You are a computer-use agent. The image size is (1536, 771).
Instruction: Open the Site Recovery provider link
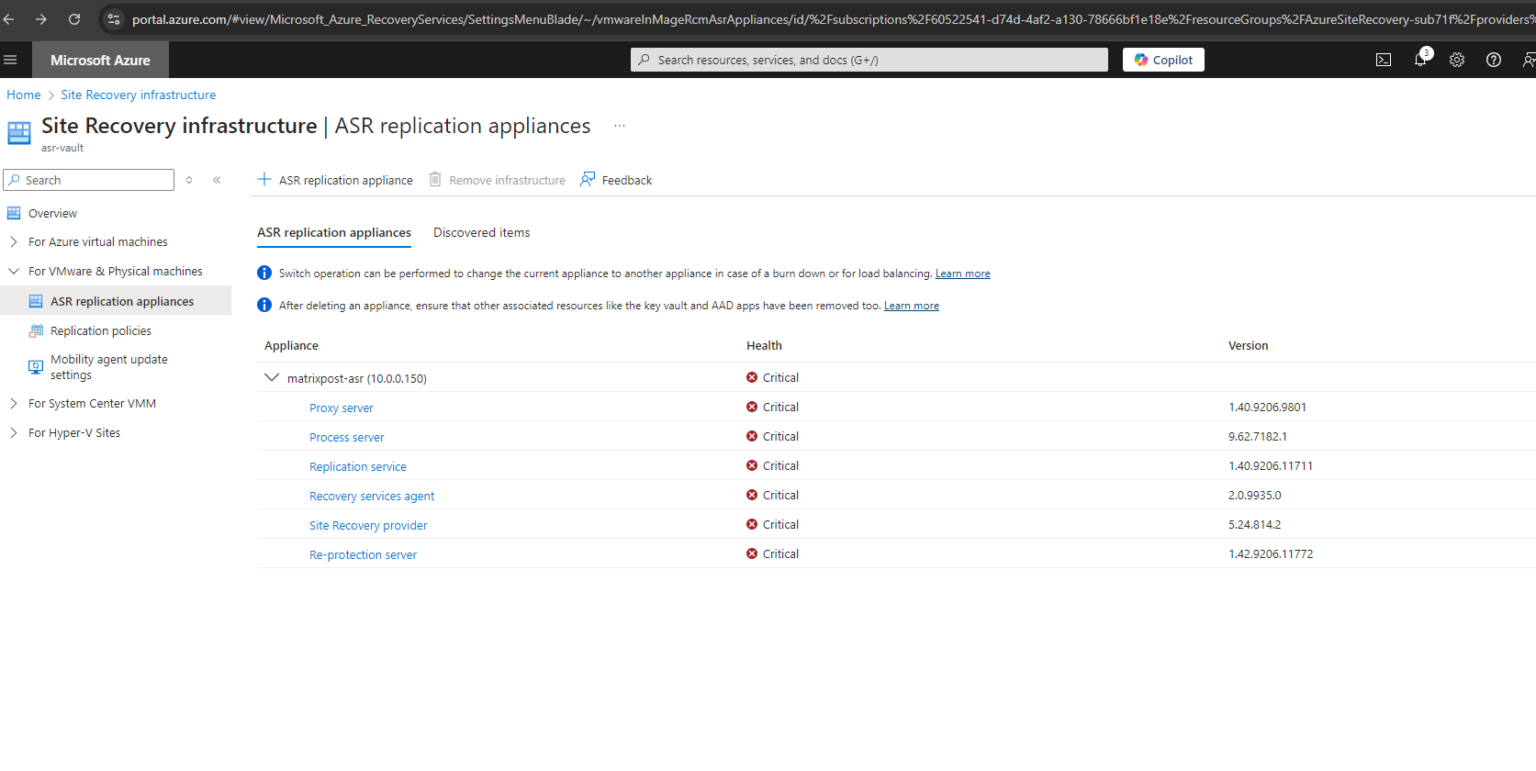[x=368, y=525]
